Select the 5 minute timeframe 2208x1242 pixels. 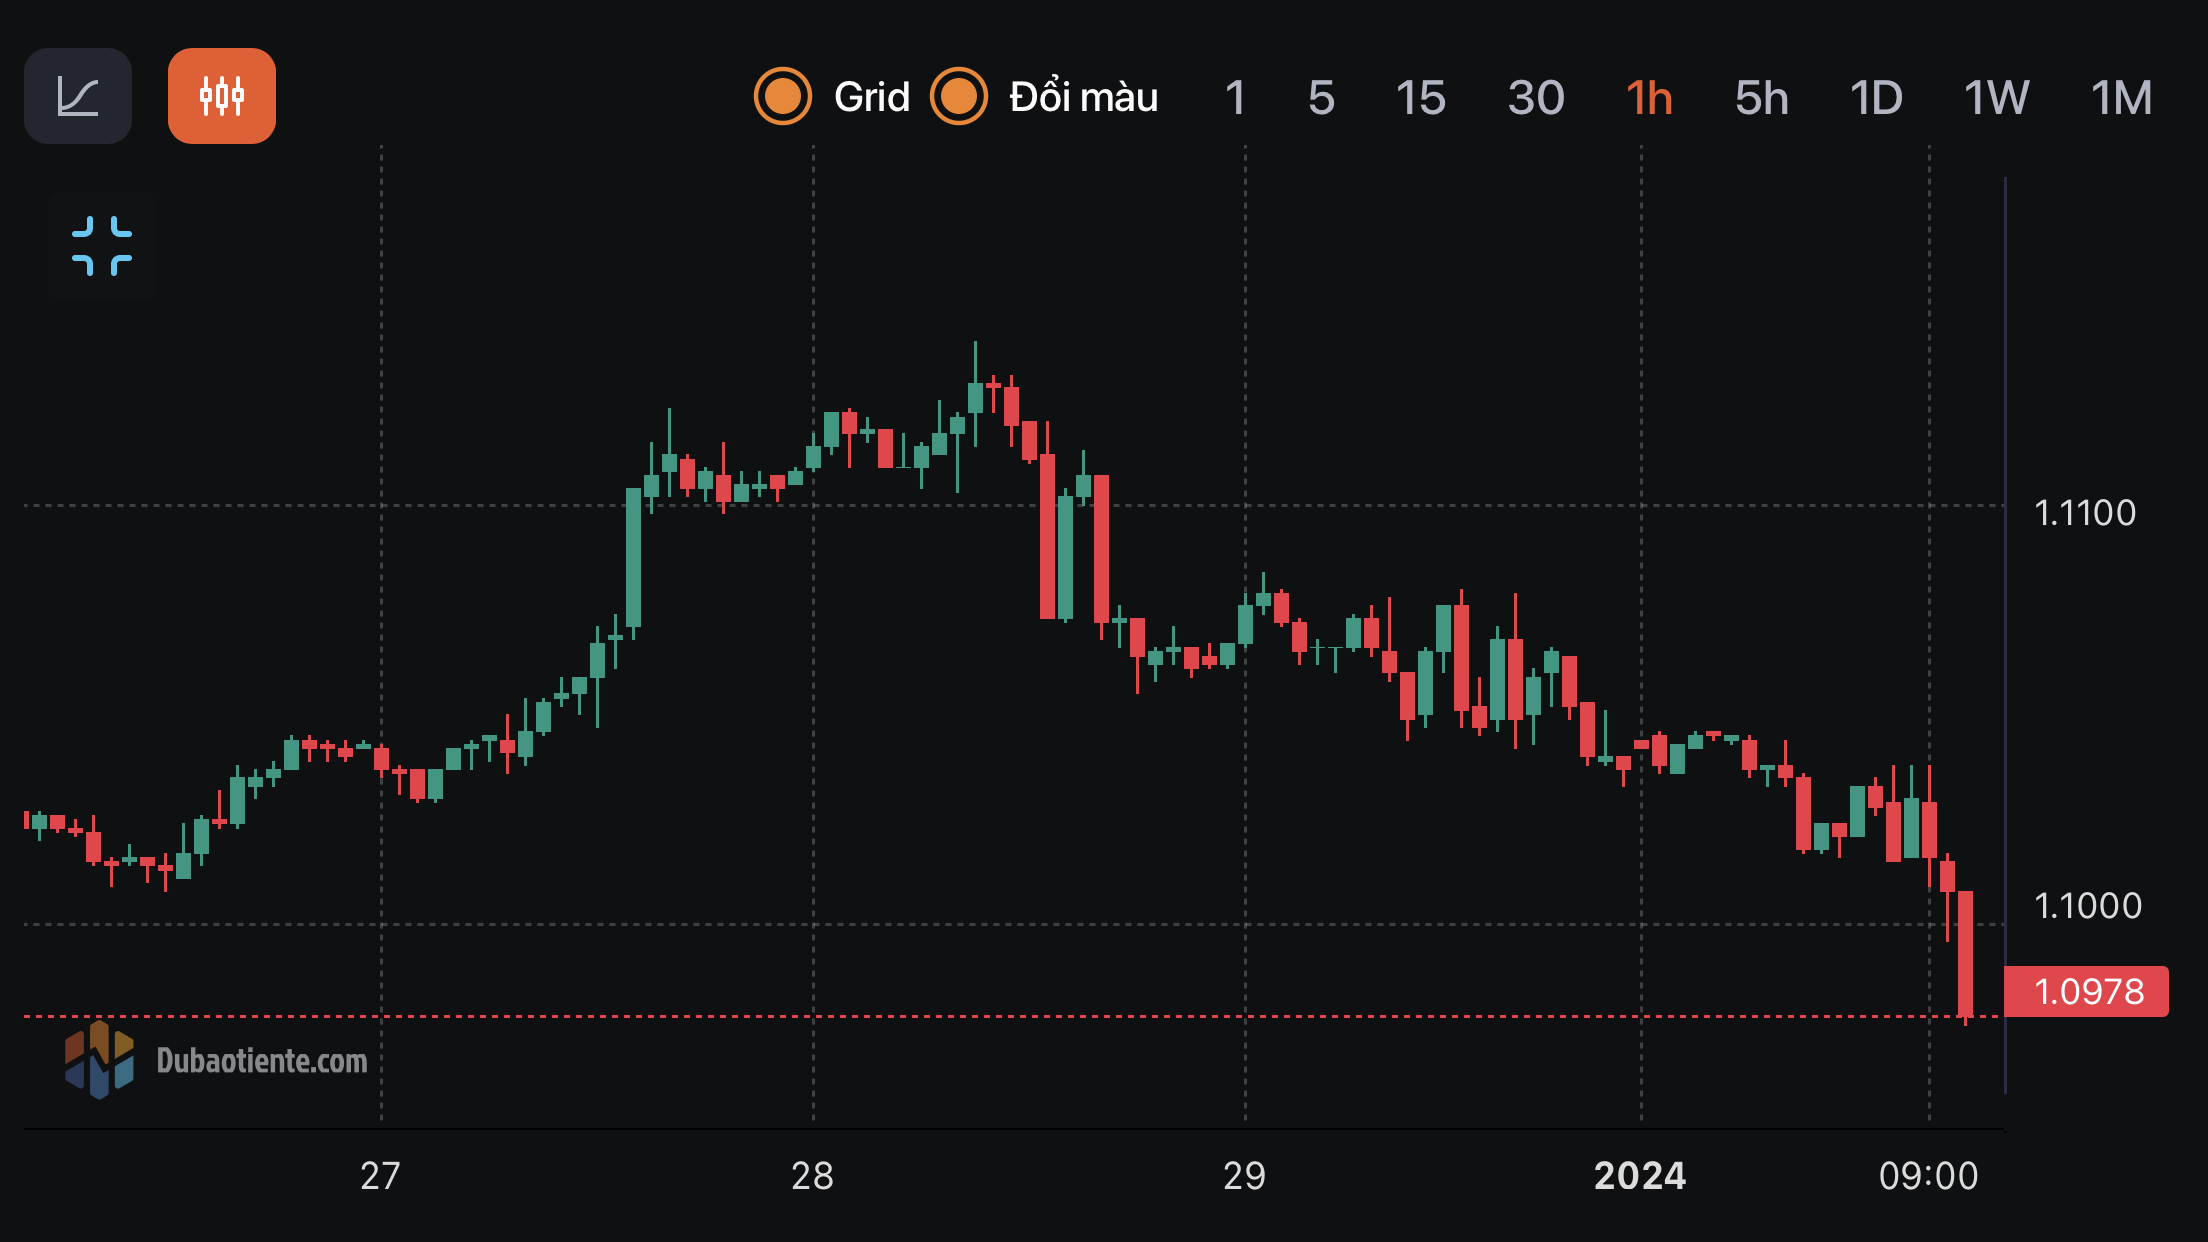[1321, 98]
